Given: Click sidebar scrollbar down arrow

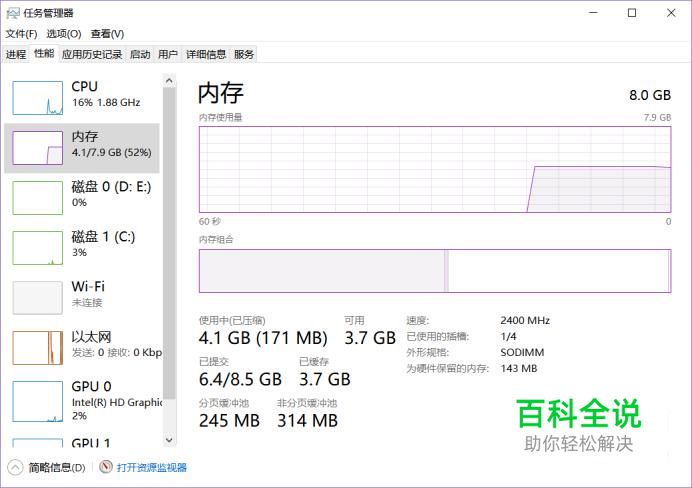Looking at the screenshot, I should pyautogui.click(x=169, y=440).
